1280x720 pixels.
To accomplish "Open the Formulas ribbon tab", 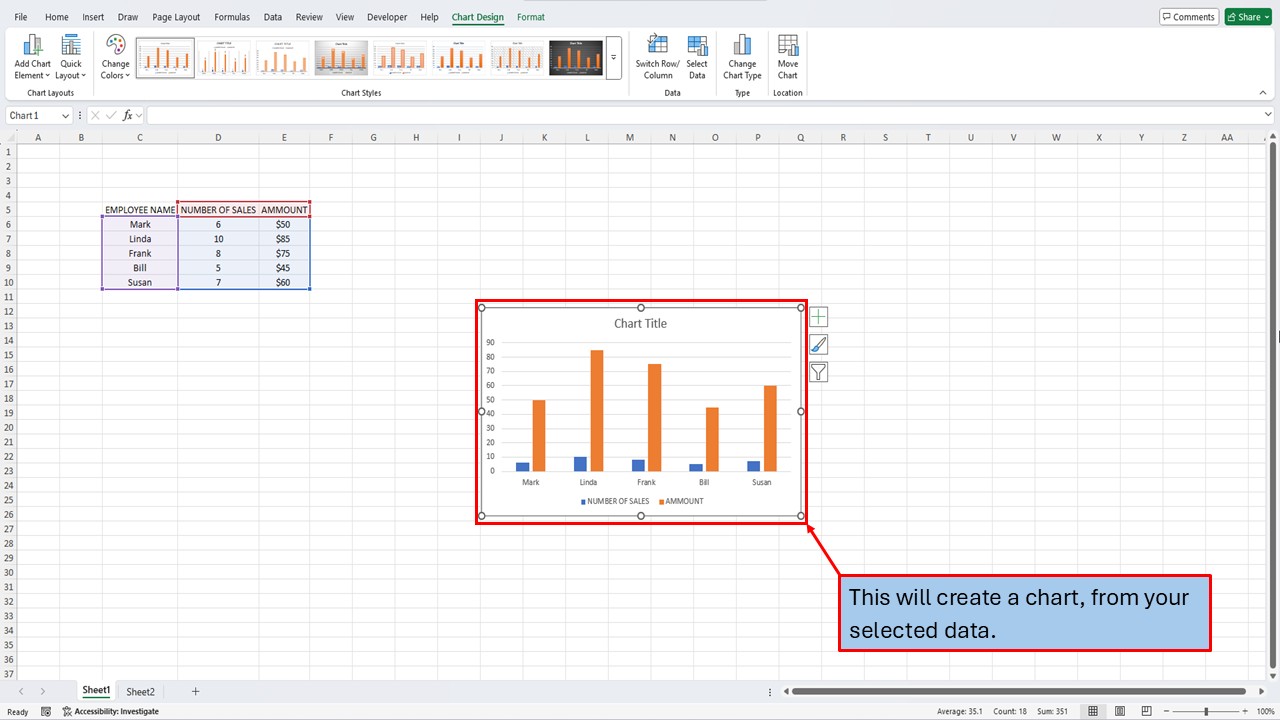I will 231,17.
